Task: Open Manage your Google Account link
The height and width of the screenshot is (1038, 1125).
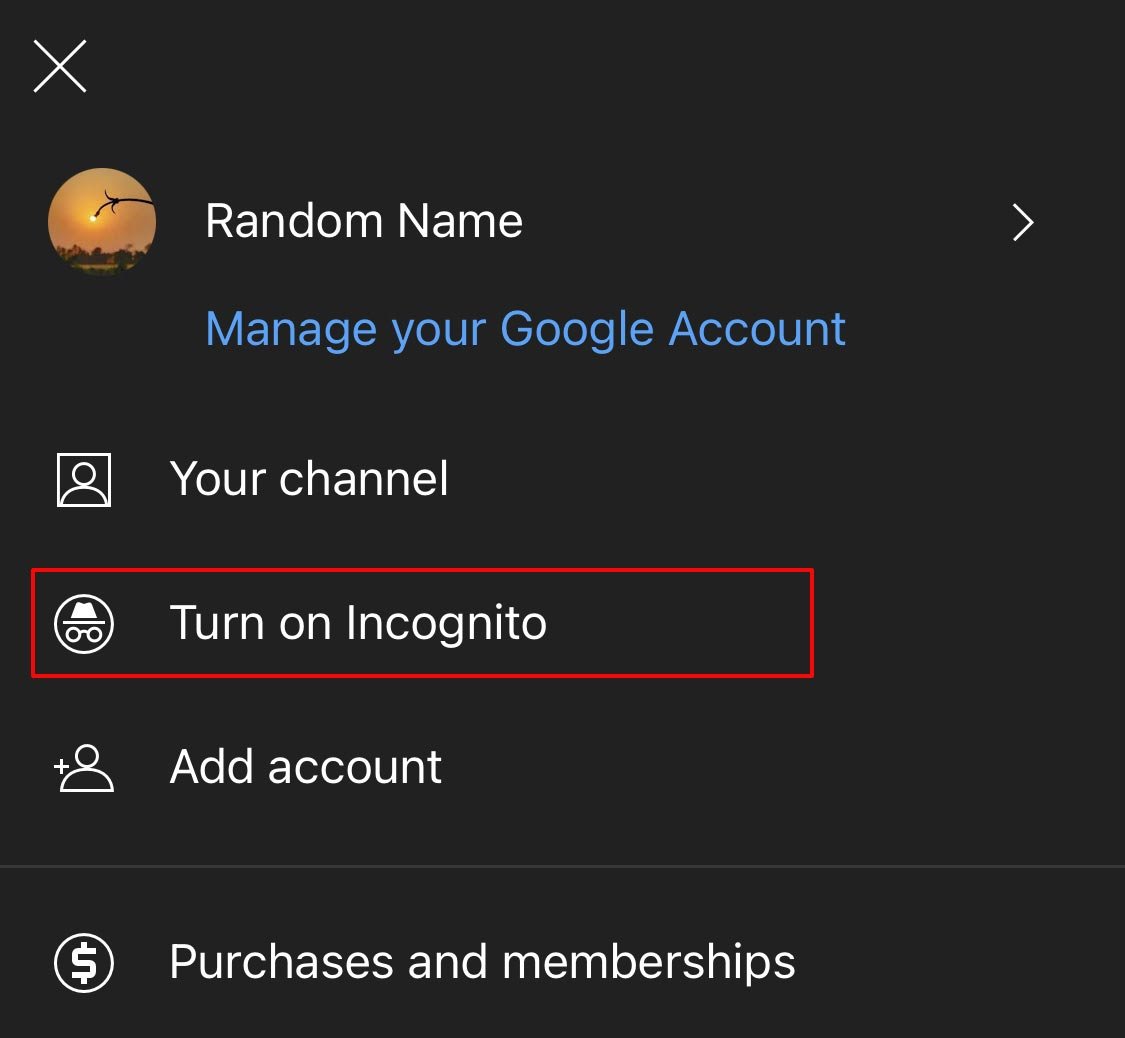Action: point(525,329)
